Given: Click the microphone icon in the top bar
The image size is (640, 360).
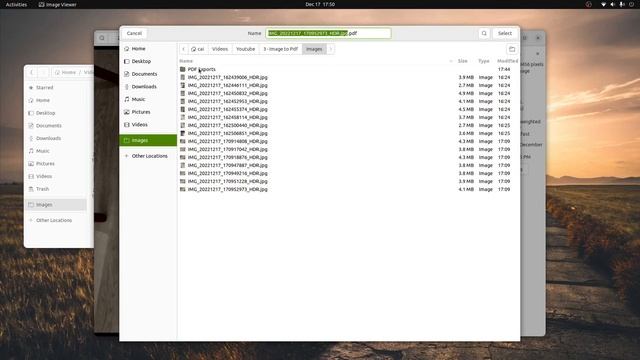Looking at the screenshot, I should point(622,4).
